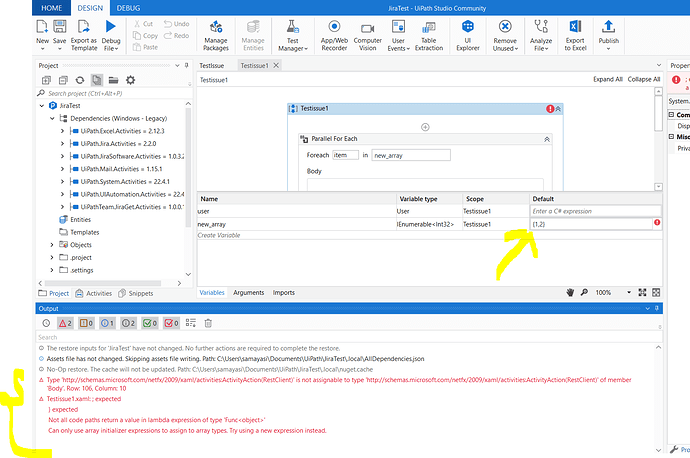690x458 pixels.
Task: Expand UiPath.Mail.Activities dependency
Action: 62,169
